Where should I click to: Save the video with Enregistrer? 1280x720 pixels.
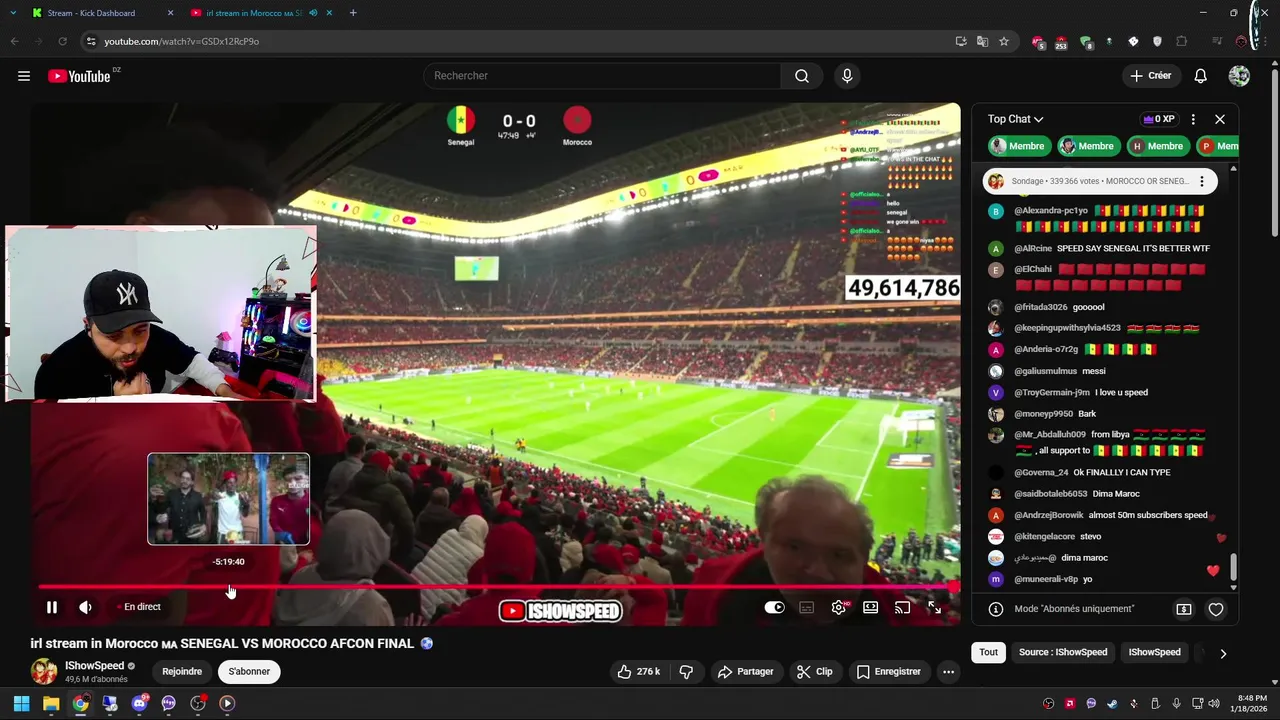[x=889, y=672]
